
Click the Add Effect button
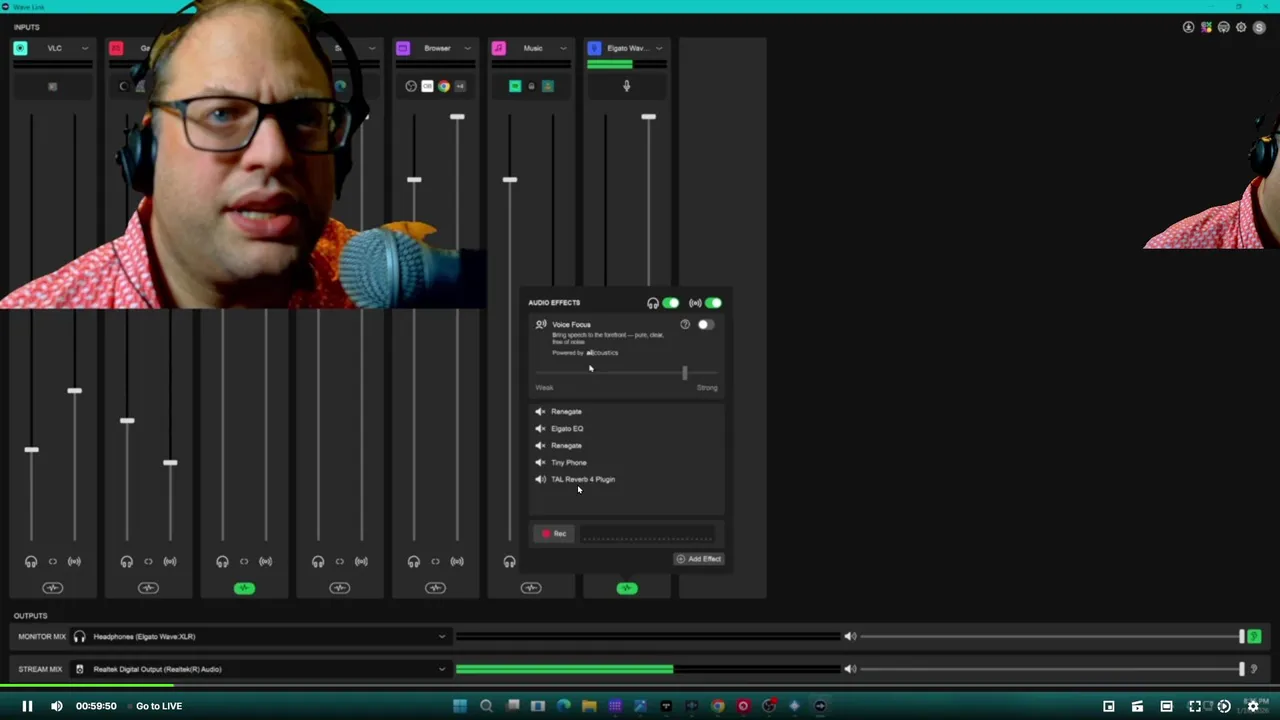click(x=698, y=559)
